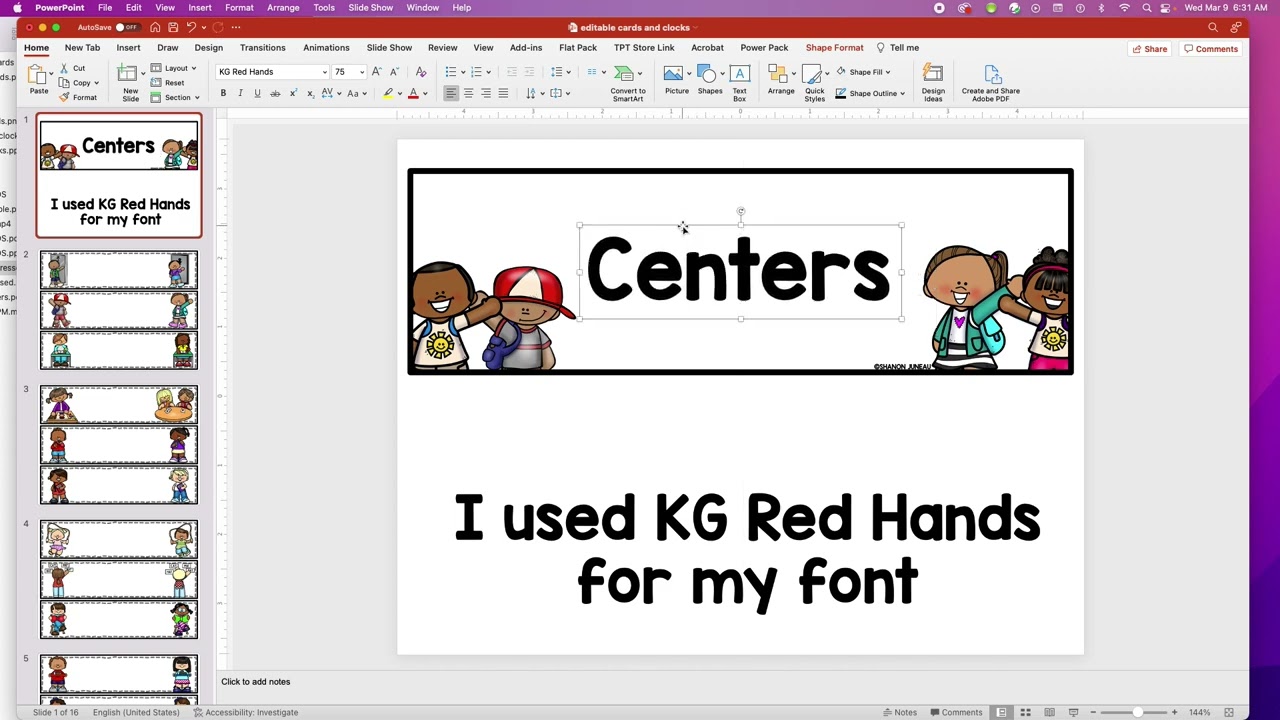Viewport: 1280px width, 720px height.
Task: Align text to the left
Action: click(x=451, y=93)
